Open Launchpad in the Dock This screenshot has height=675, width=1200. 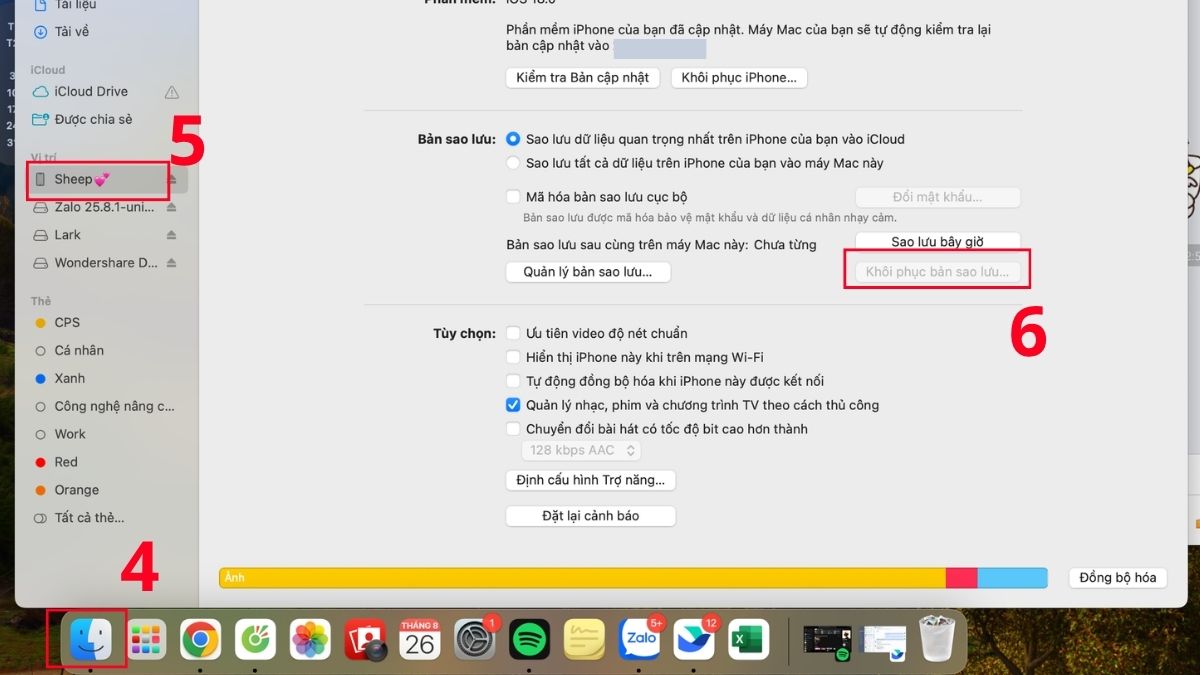coord(146,639)
